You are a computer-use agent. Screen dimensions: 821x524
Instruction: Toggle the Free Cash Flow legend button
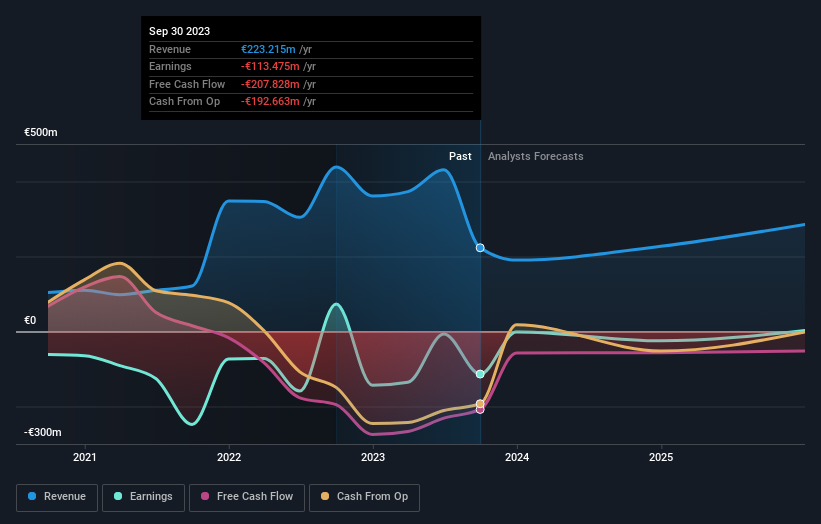coord(247,497)
